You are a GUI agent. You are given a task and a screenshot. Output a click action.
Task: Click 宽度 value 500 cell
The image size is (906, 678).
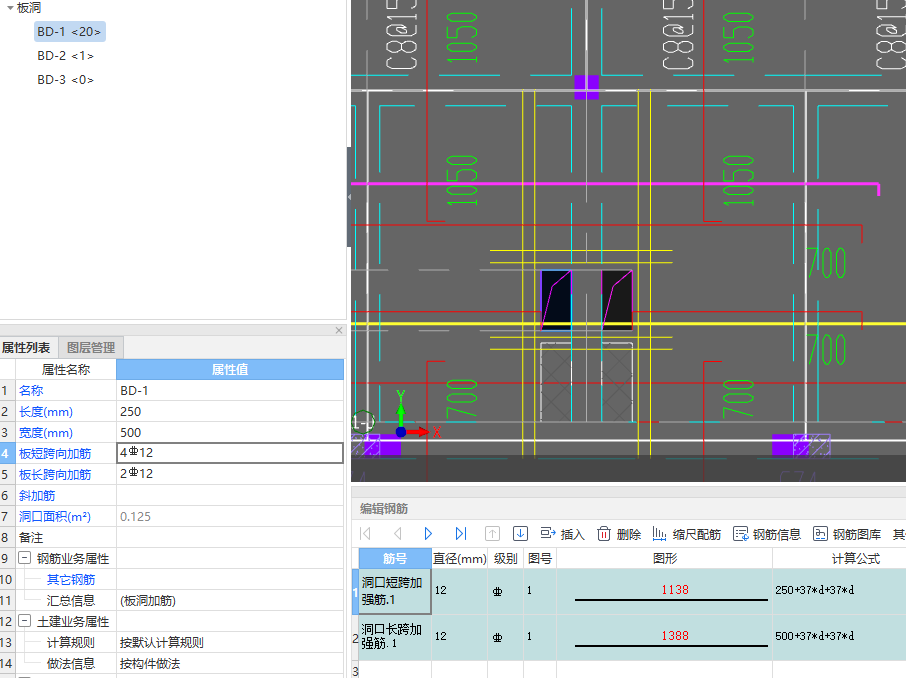230,432
